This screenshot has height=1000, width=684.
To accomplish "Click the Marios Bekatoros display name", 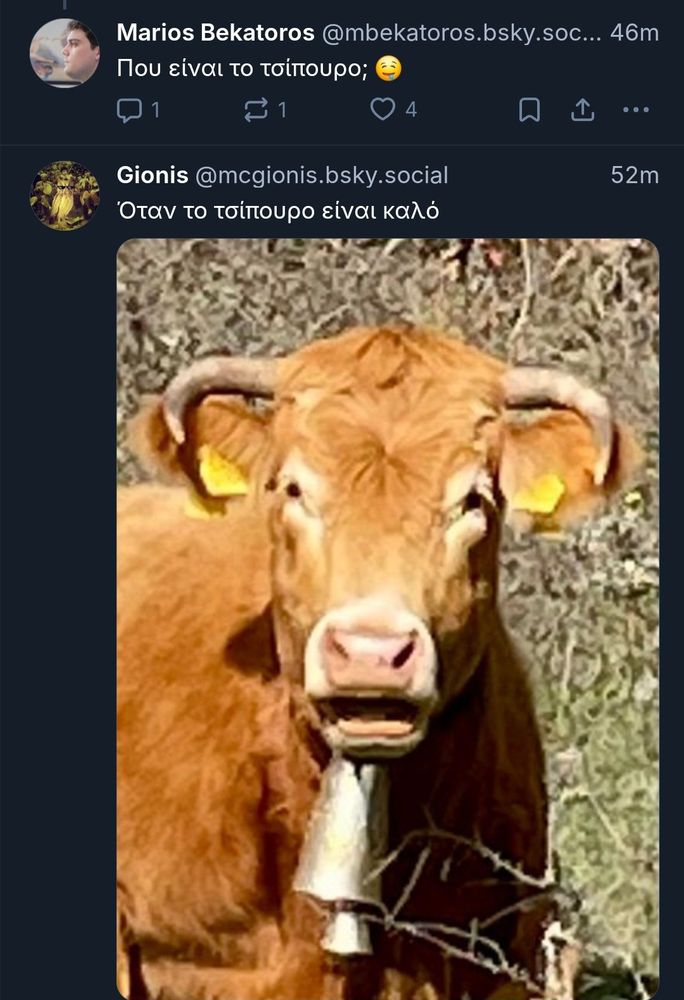I will click(x=215, y=33).
